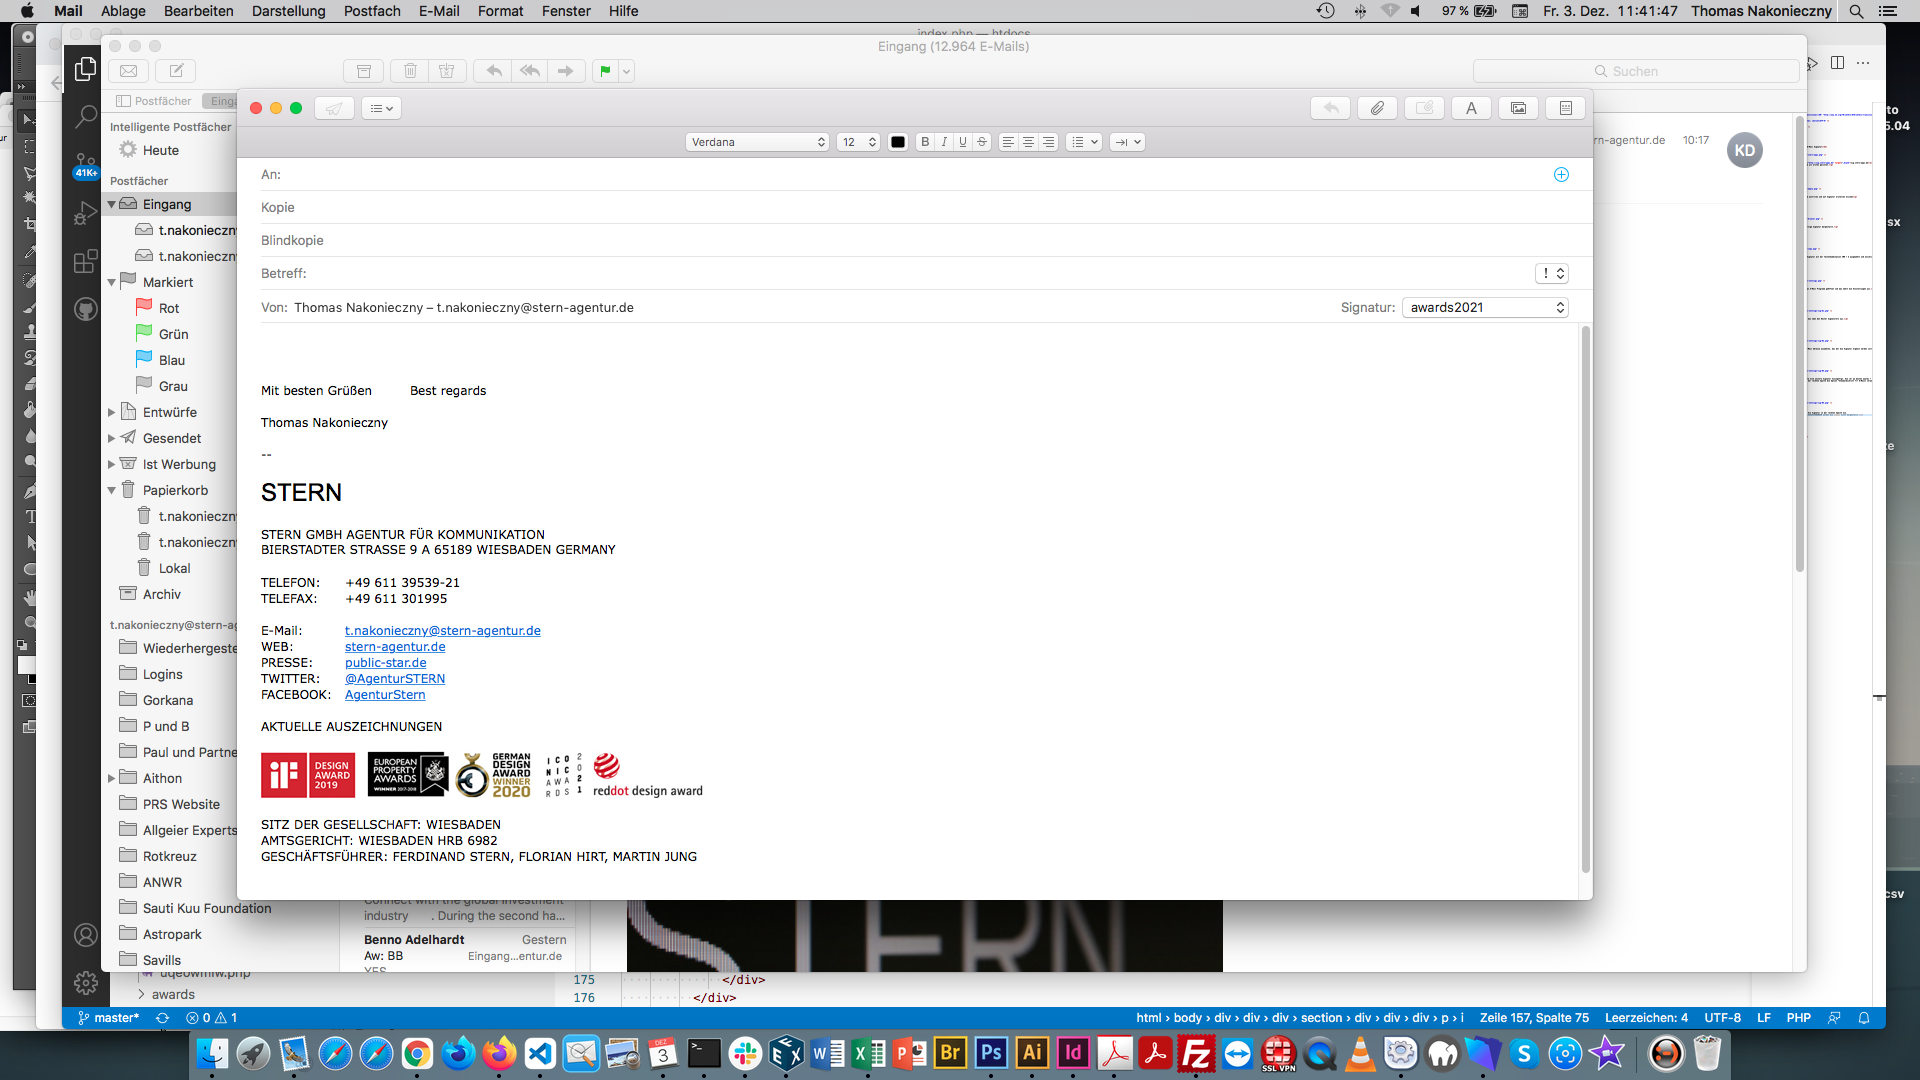Click the trash delete icon in the Mail toolbar
1920x1080 pixels.
(x=410, y=71)
